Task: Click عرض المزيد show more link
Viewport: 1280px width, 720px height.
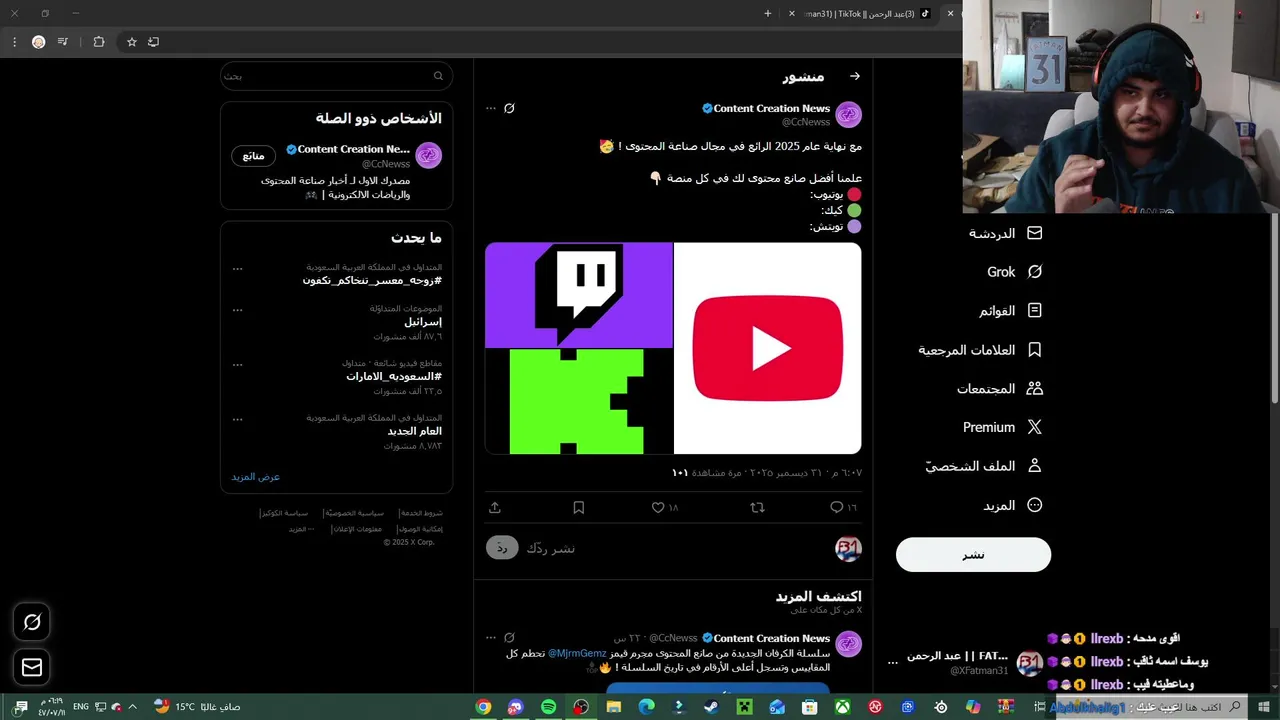Action: (x=256, y=477)
